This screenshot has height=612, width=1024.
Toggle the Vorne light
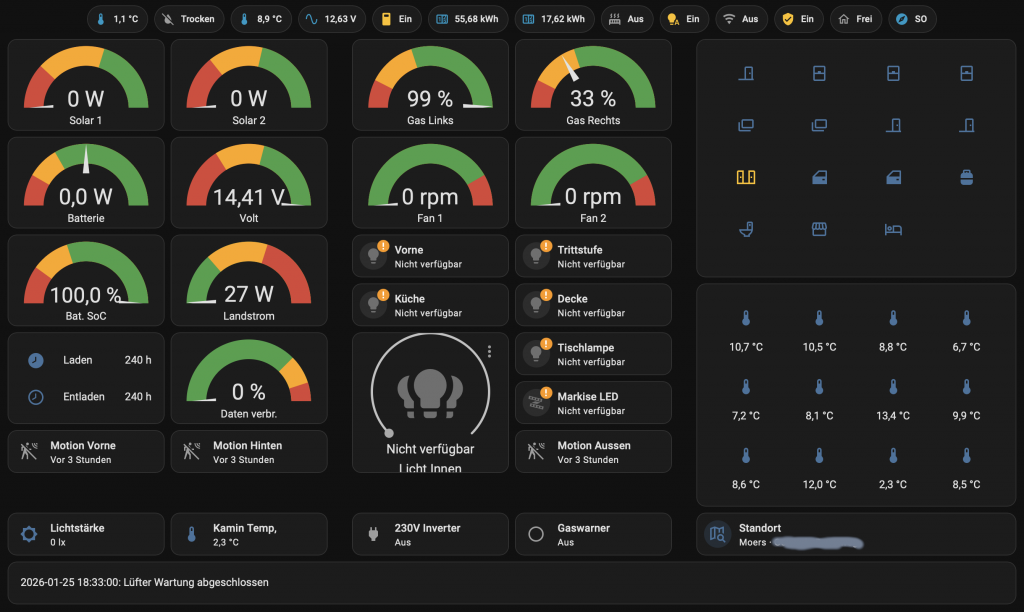(x=374, y=256)
